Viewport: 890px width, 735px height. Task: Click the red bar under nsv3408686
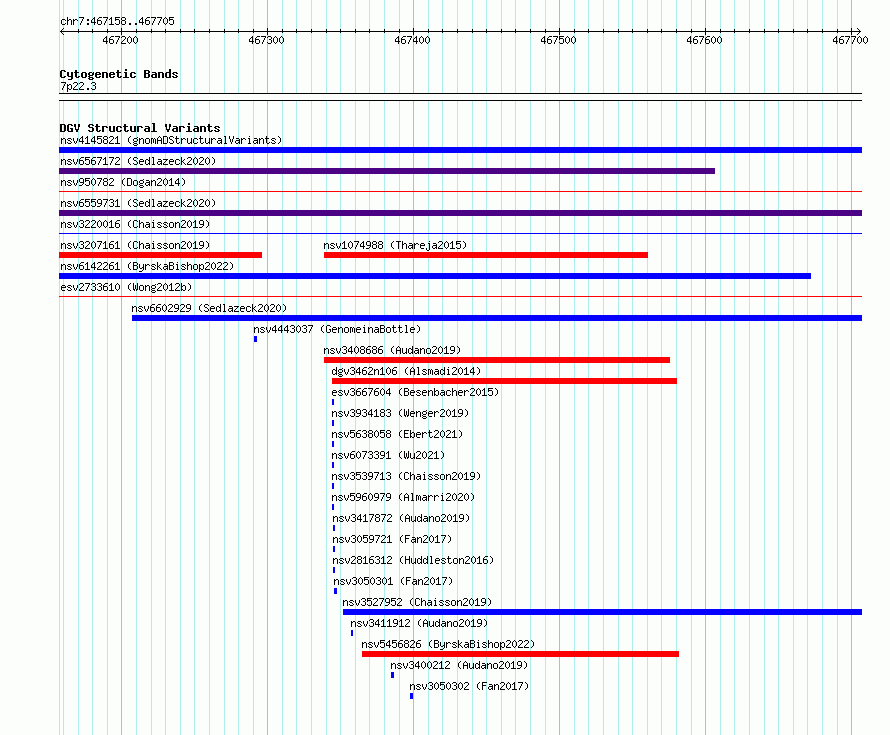[497, 360]
